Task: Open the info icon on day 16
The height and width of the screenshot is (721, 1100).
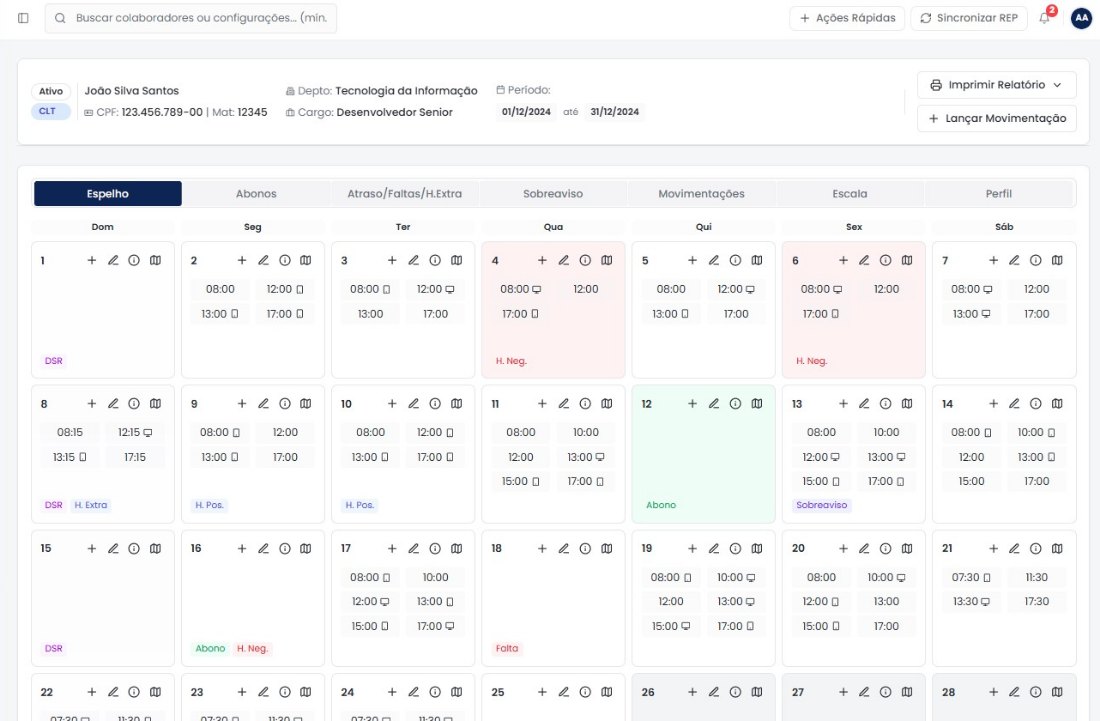Action: 285,548
